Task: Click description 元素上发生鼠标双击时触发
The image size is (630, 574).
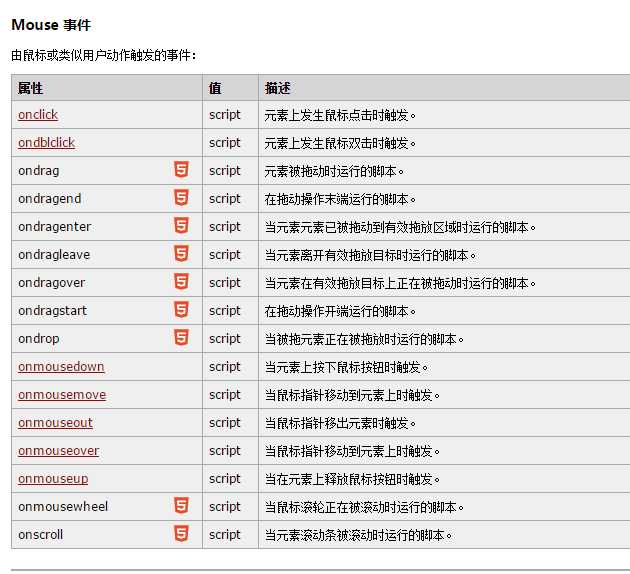Action: (x=340, y=143)
